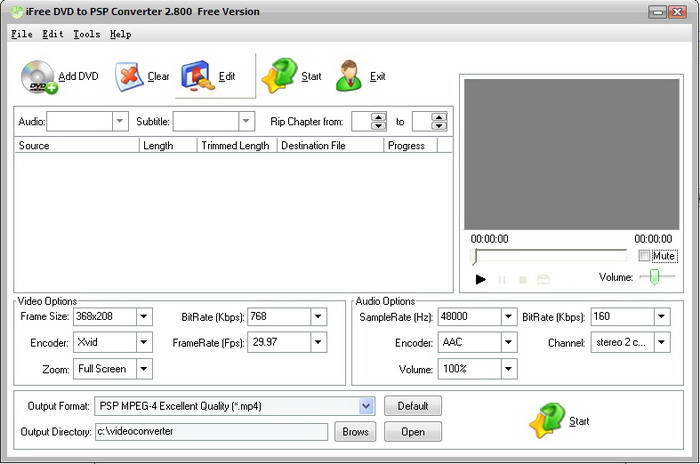700x464 pixels.
Task: Close the converter window
Action: point(677,12)
